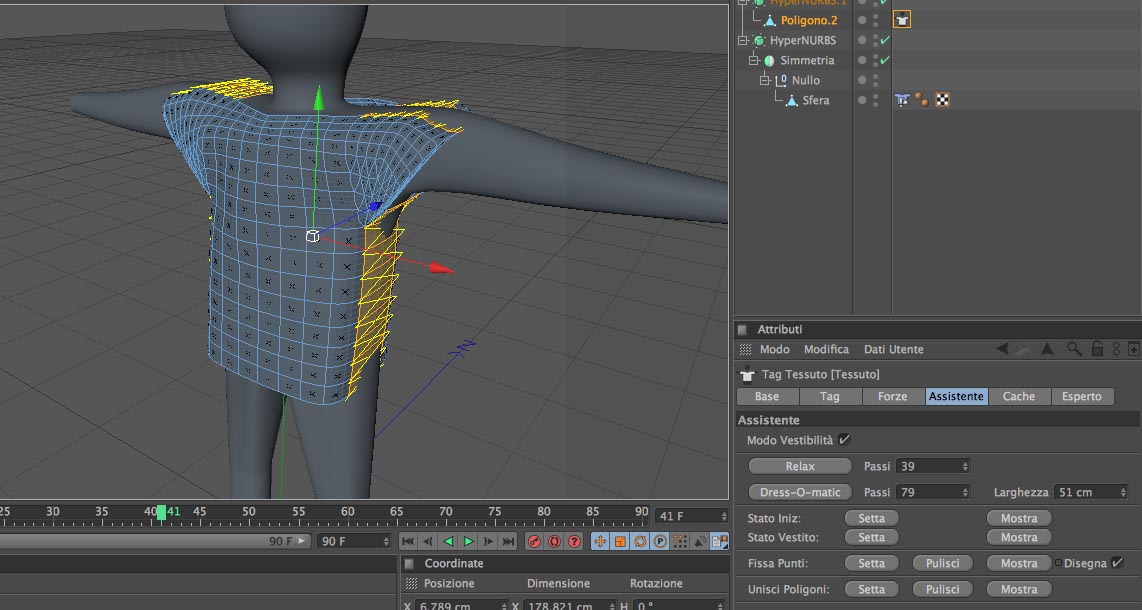The image size is (1142, 610).
Task: Switch to the Forze tab
Action: pos(892,397)
